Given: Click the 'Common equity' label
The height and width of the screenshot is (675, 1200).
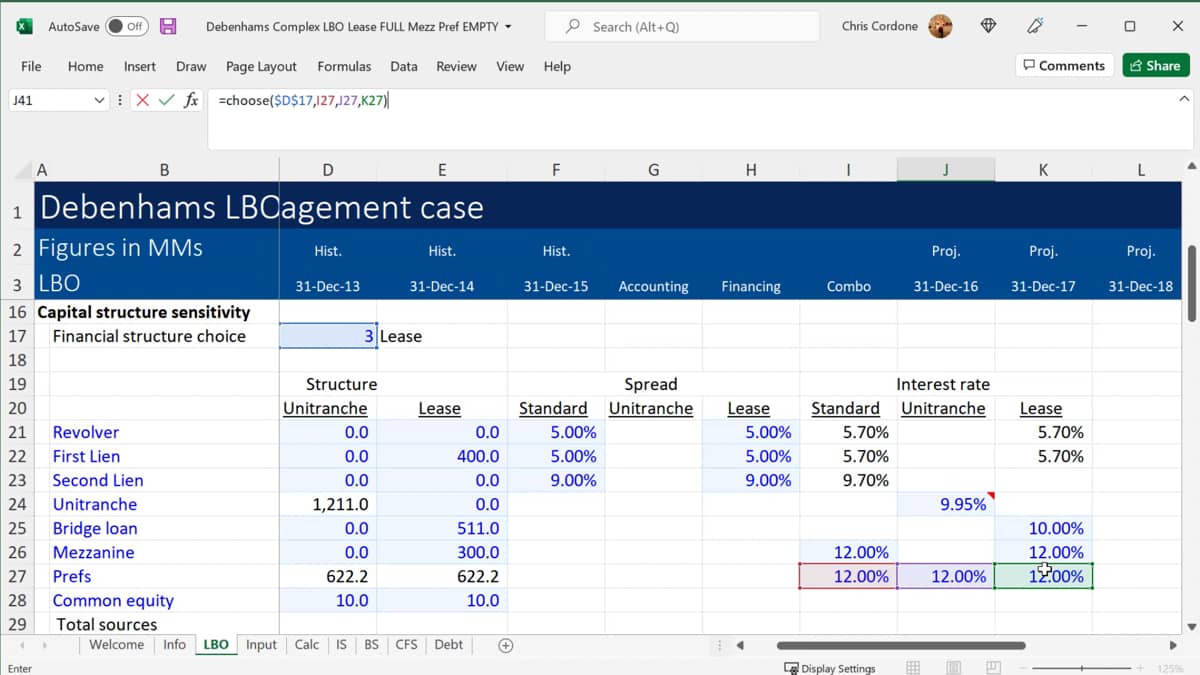Looking at the screenshot, I should (x=113, y=600).
